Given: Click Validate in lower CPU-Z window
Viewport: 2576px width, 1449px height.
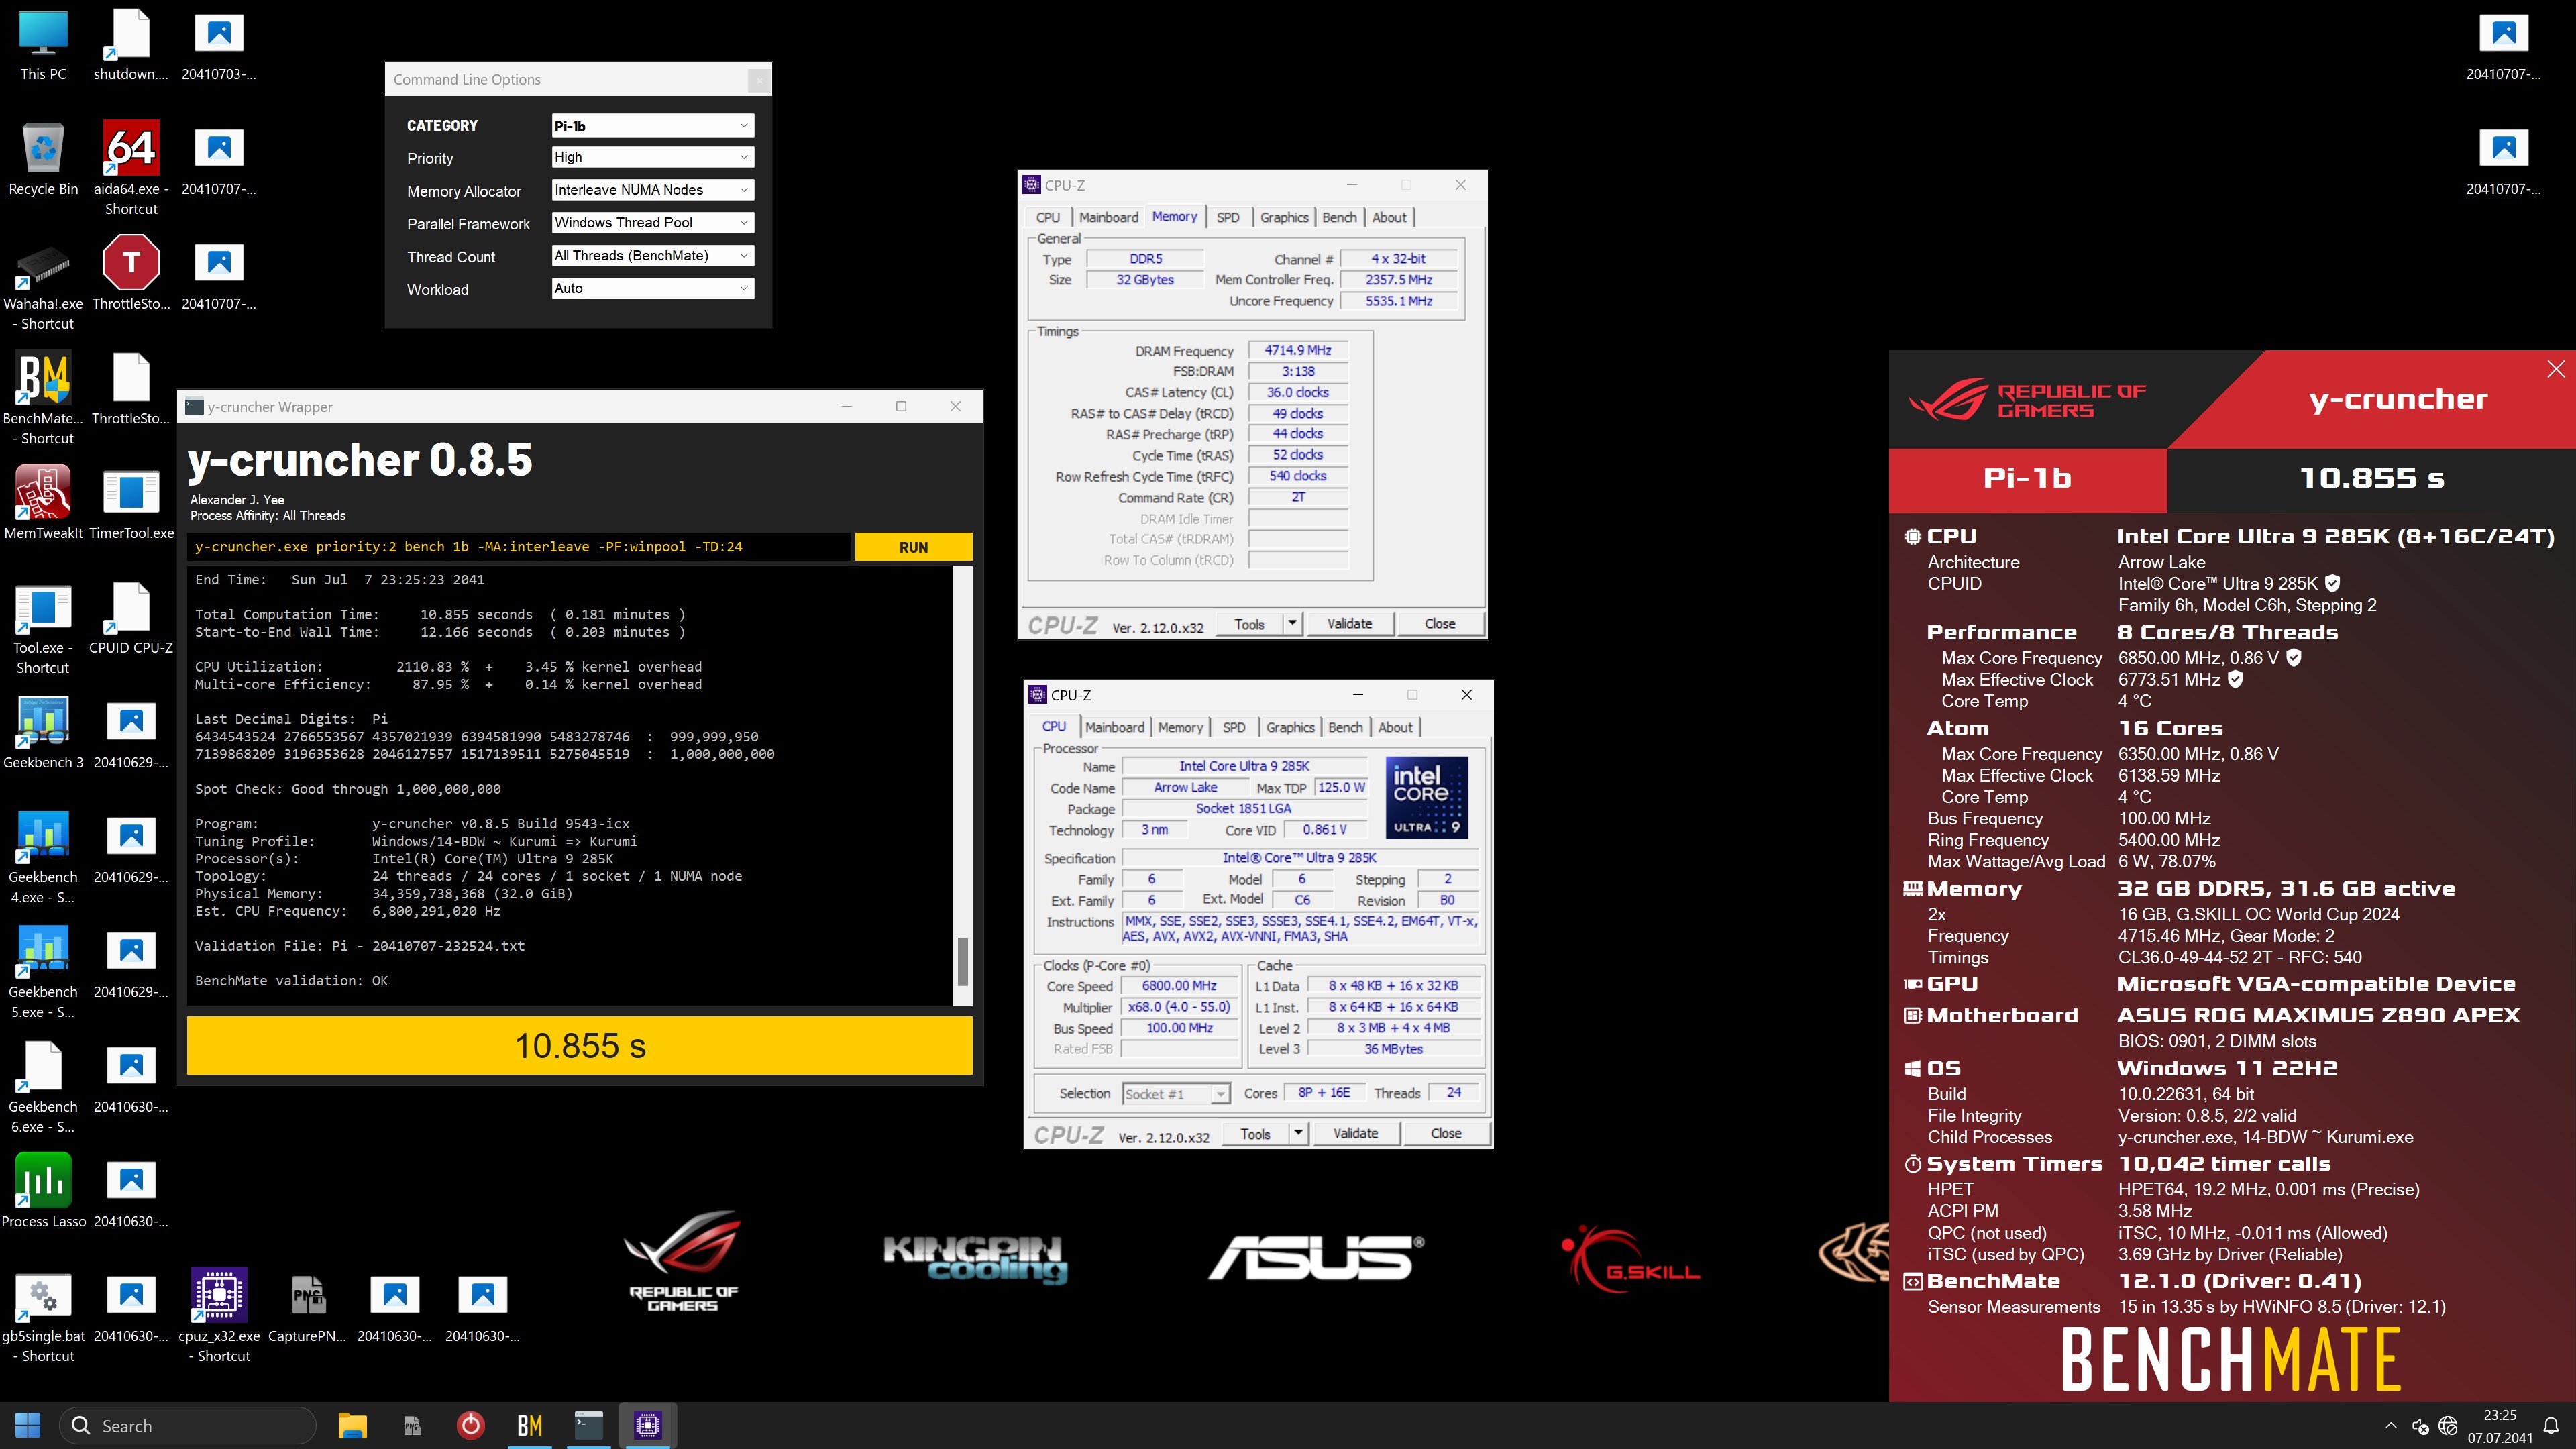Looking at the screenshot, I should [x=1355, y=1133].
